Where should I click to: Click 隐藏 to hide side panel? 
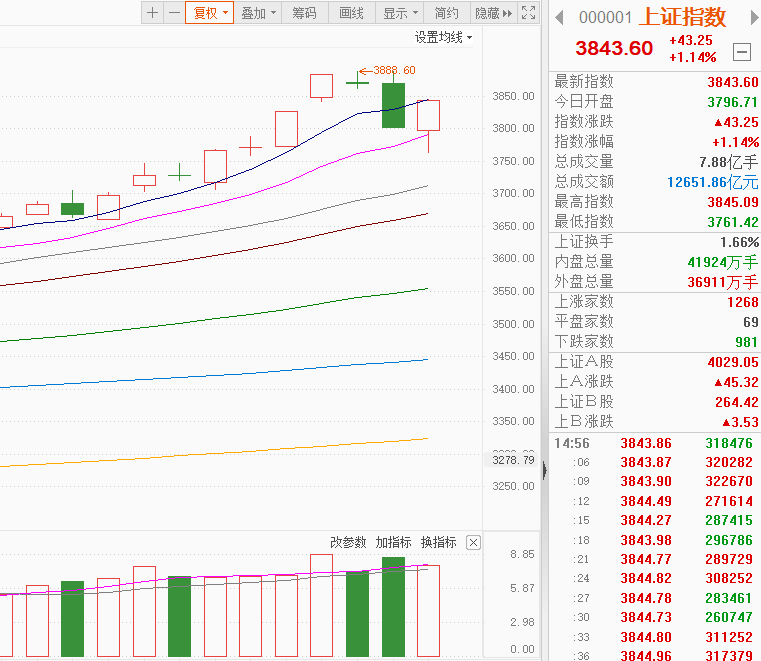(x=494, y=13)
